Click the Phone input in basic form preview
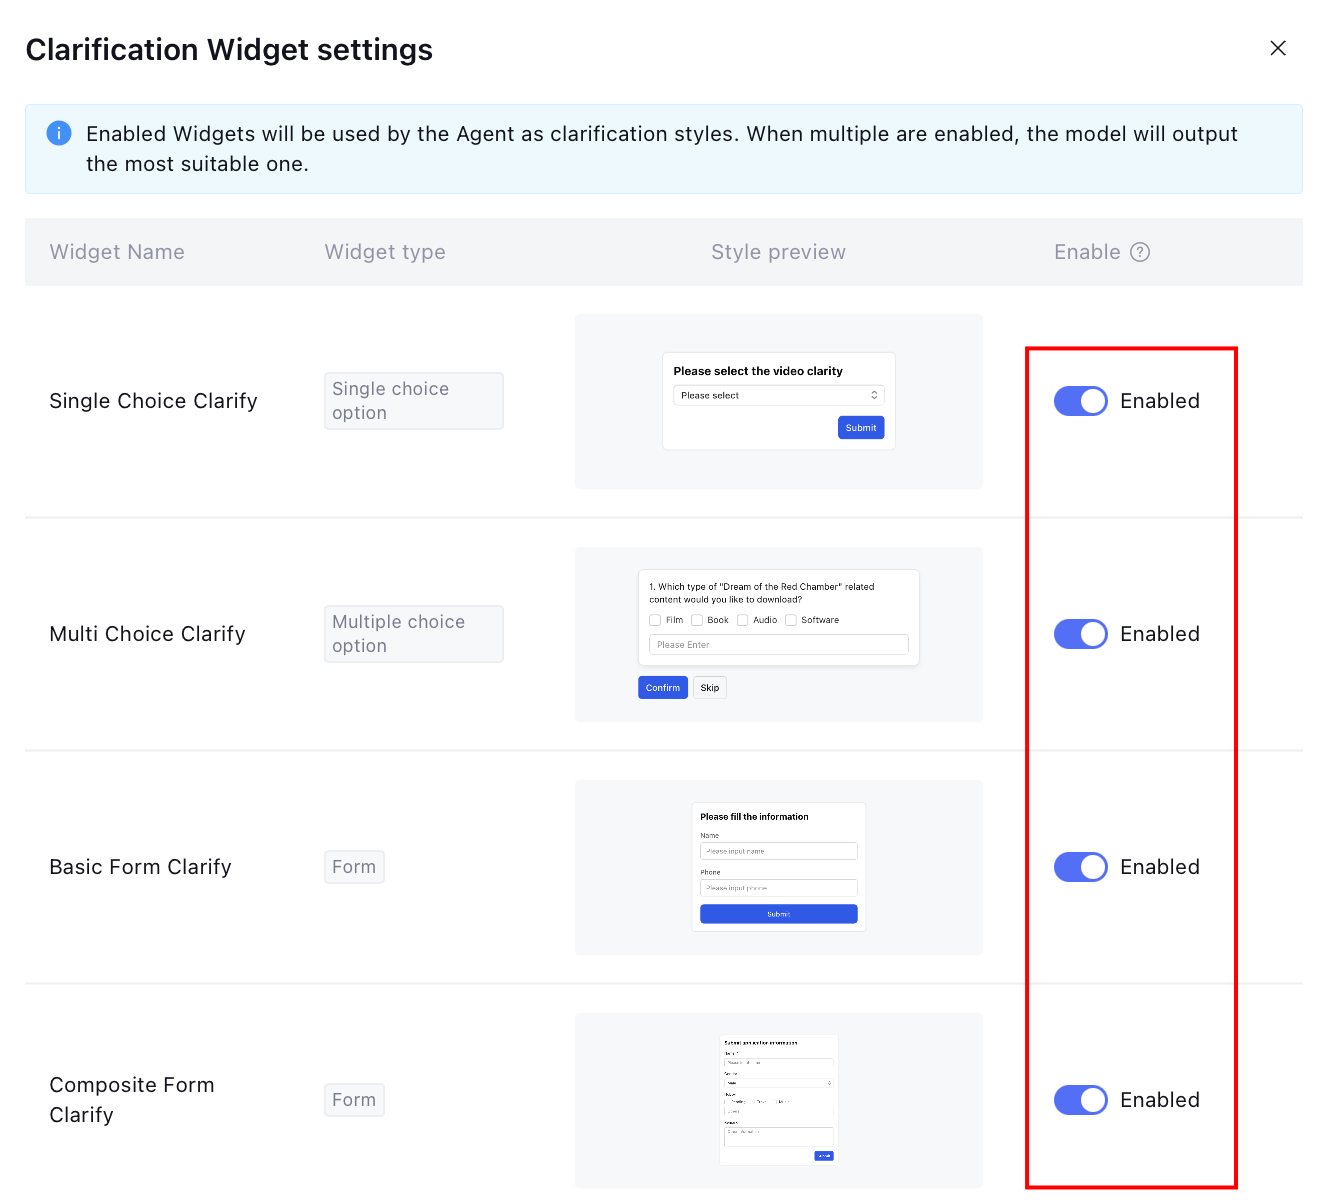 (778, 888)
